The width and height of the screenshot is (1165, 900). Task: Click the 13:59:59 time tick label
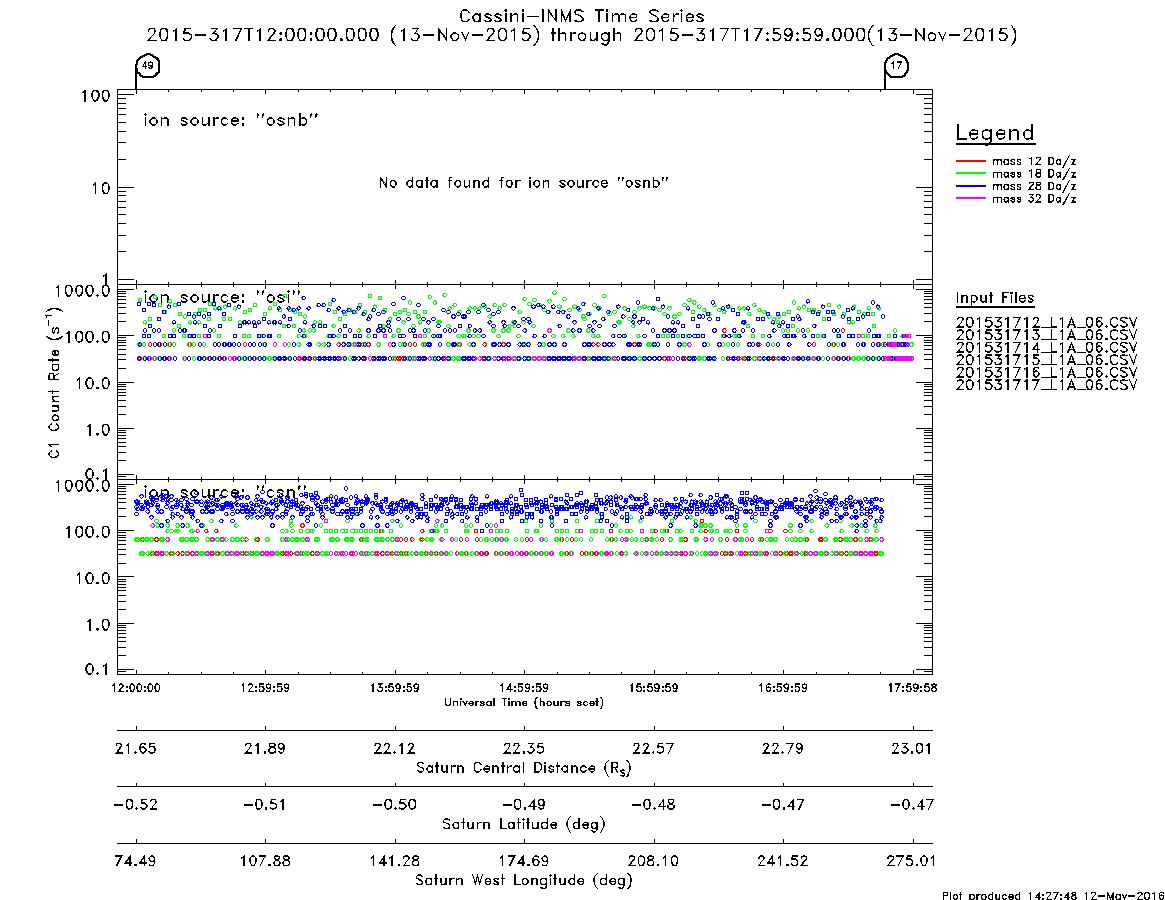click(395, 688)
